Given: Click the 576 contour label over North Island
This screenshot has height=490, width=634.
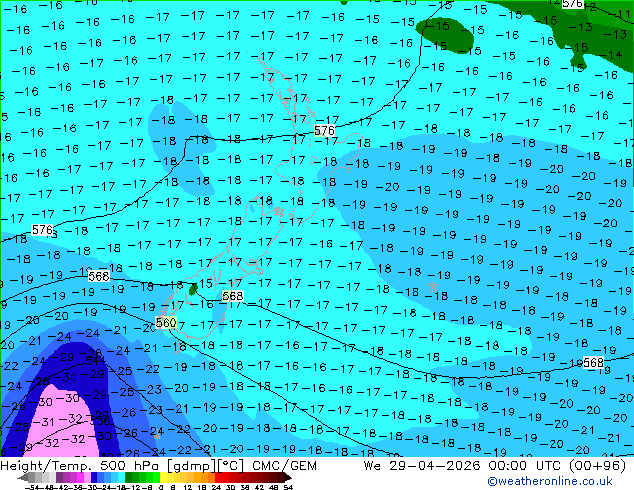Looking at the screenshot, I should point(324,131).
